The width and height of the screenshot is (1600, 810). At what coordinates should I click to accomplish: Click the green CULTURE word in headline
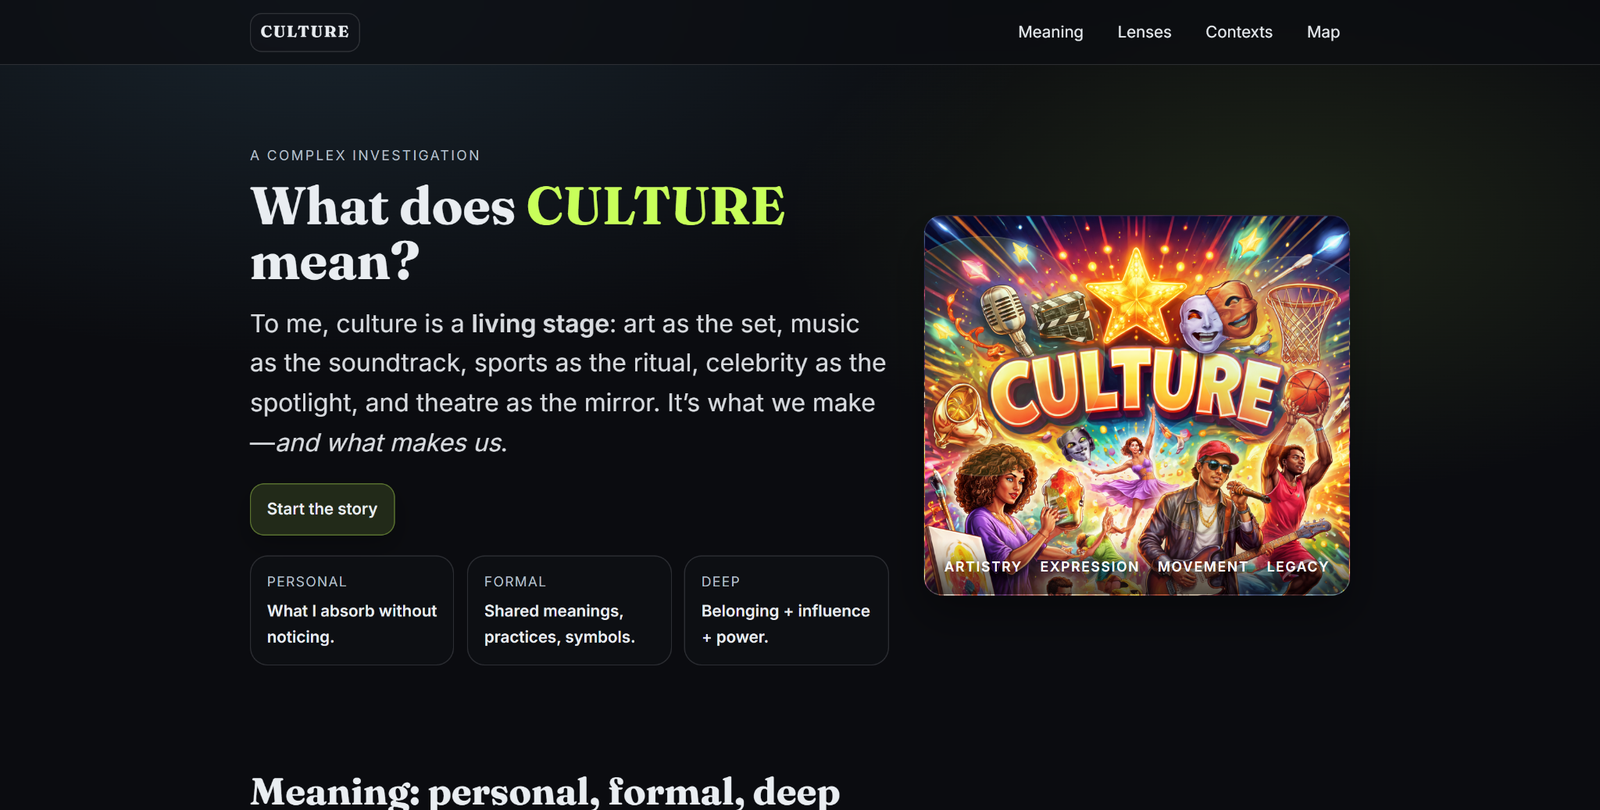(655, 206)
